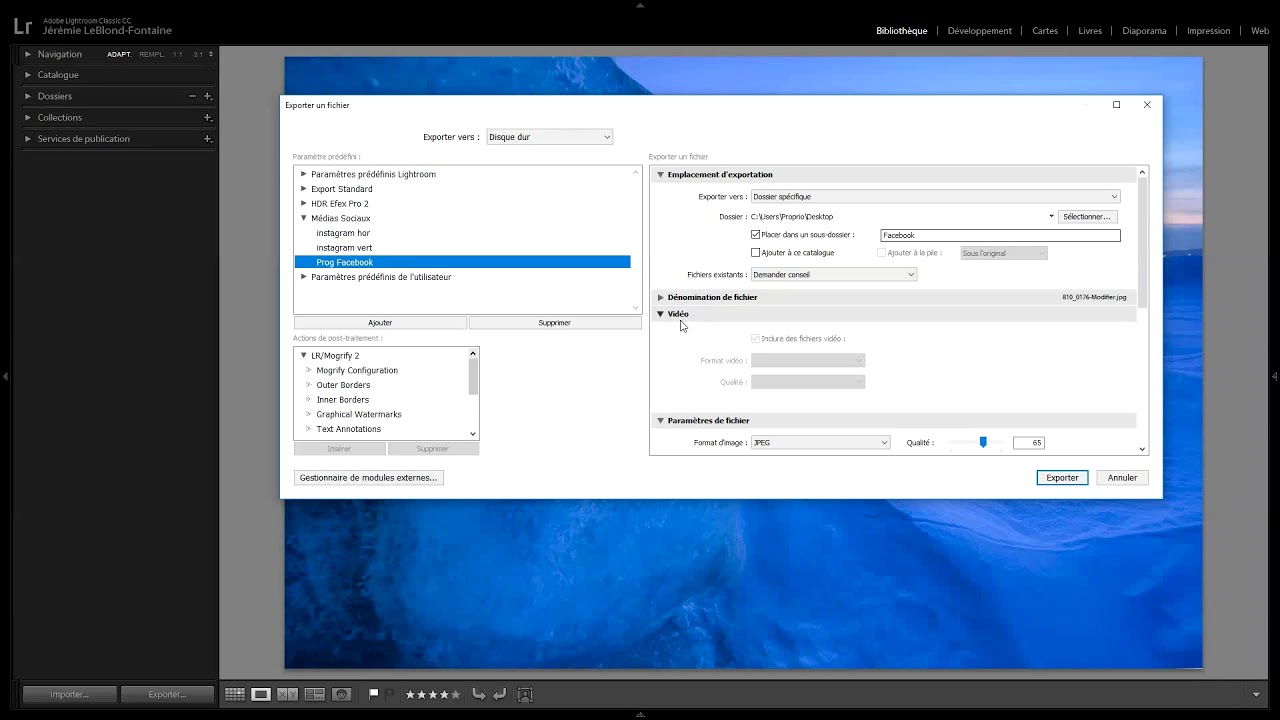This screenshot has width=1280, height=720.
Task: Click sub-folder name field 'Facebook'
Action: [1000, 235]
